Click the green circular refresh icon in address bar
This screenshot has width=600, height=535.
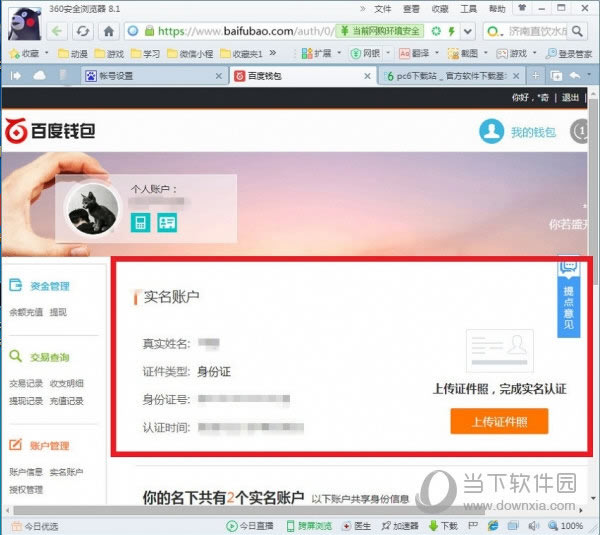[436, 31]
